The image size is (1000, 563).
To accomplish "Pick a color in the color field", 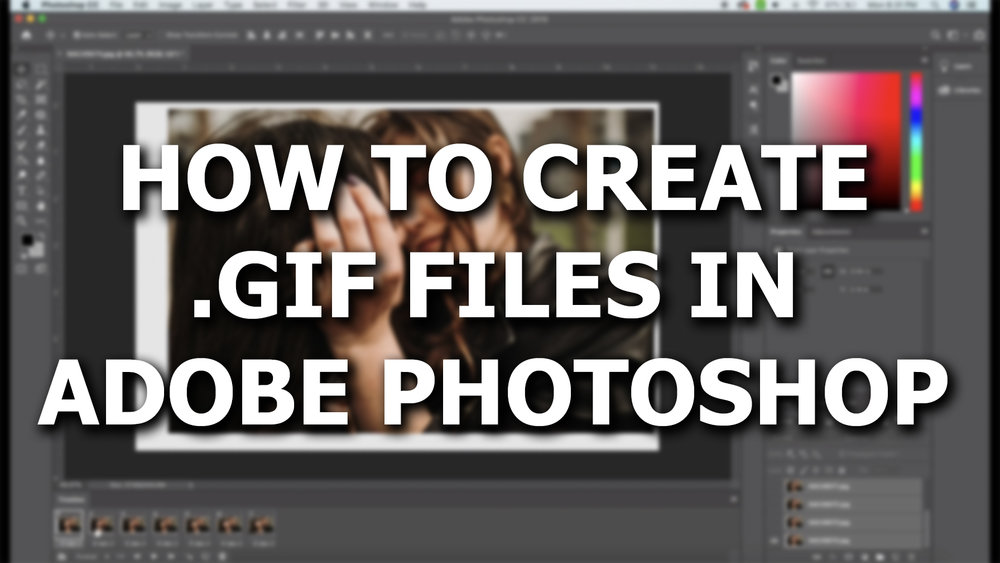I will (x=846, y=141).
